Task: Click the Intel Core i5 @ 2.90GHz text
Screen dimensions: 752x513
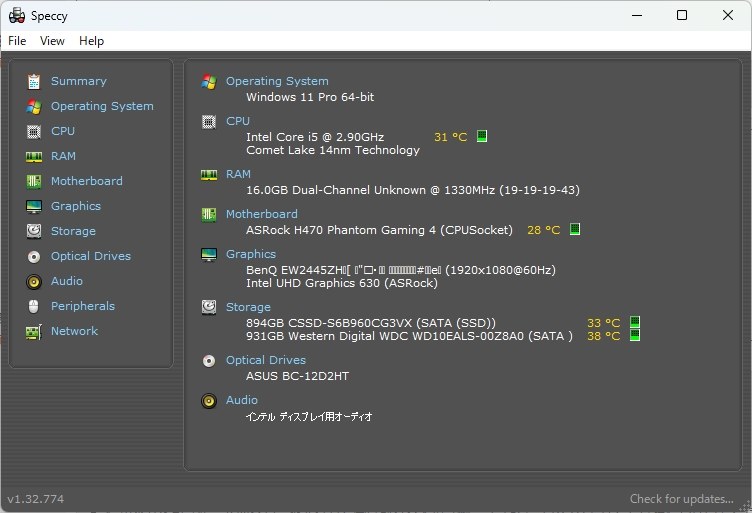Action: (x=315, y=137)
